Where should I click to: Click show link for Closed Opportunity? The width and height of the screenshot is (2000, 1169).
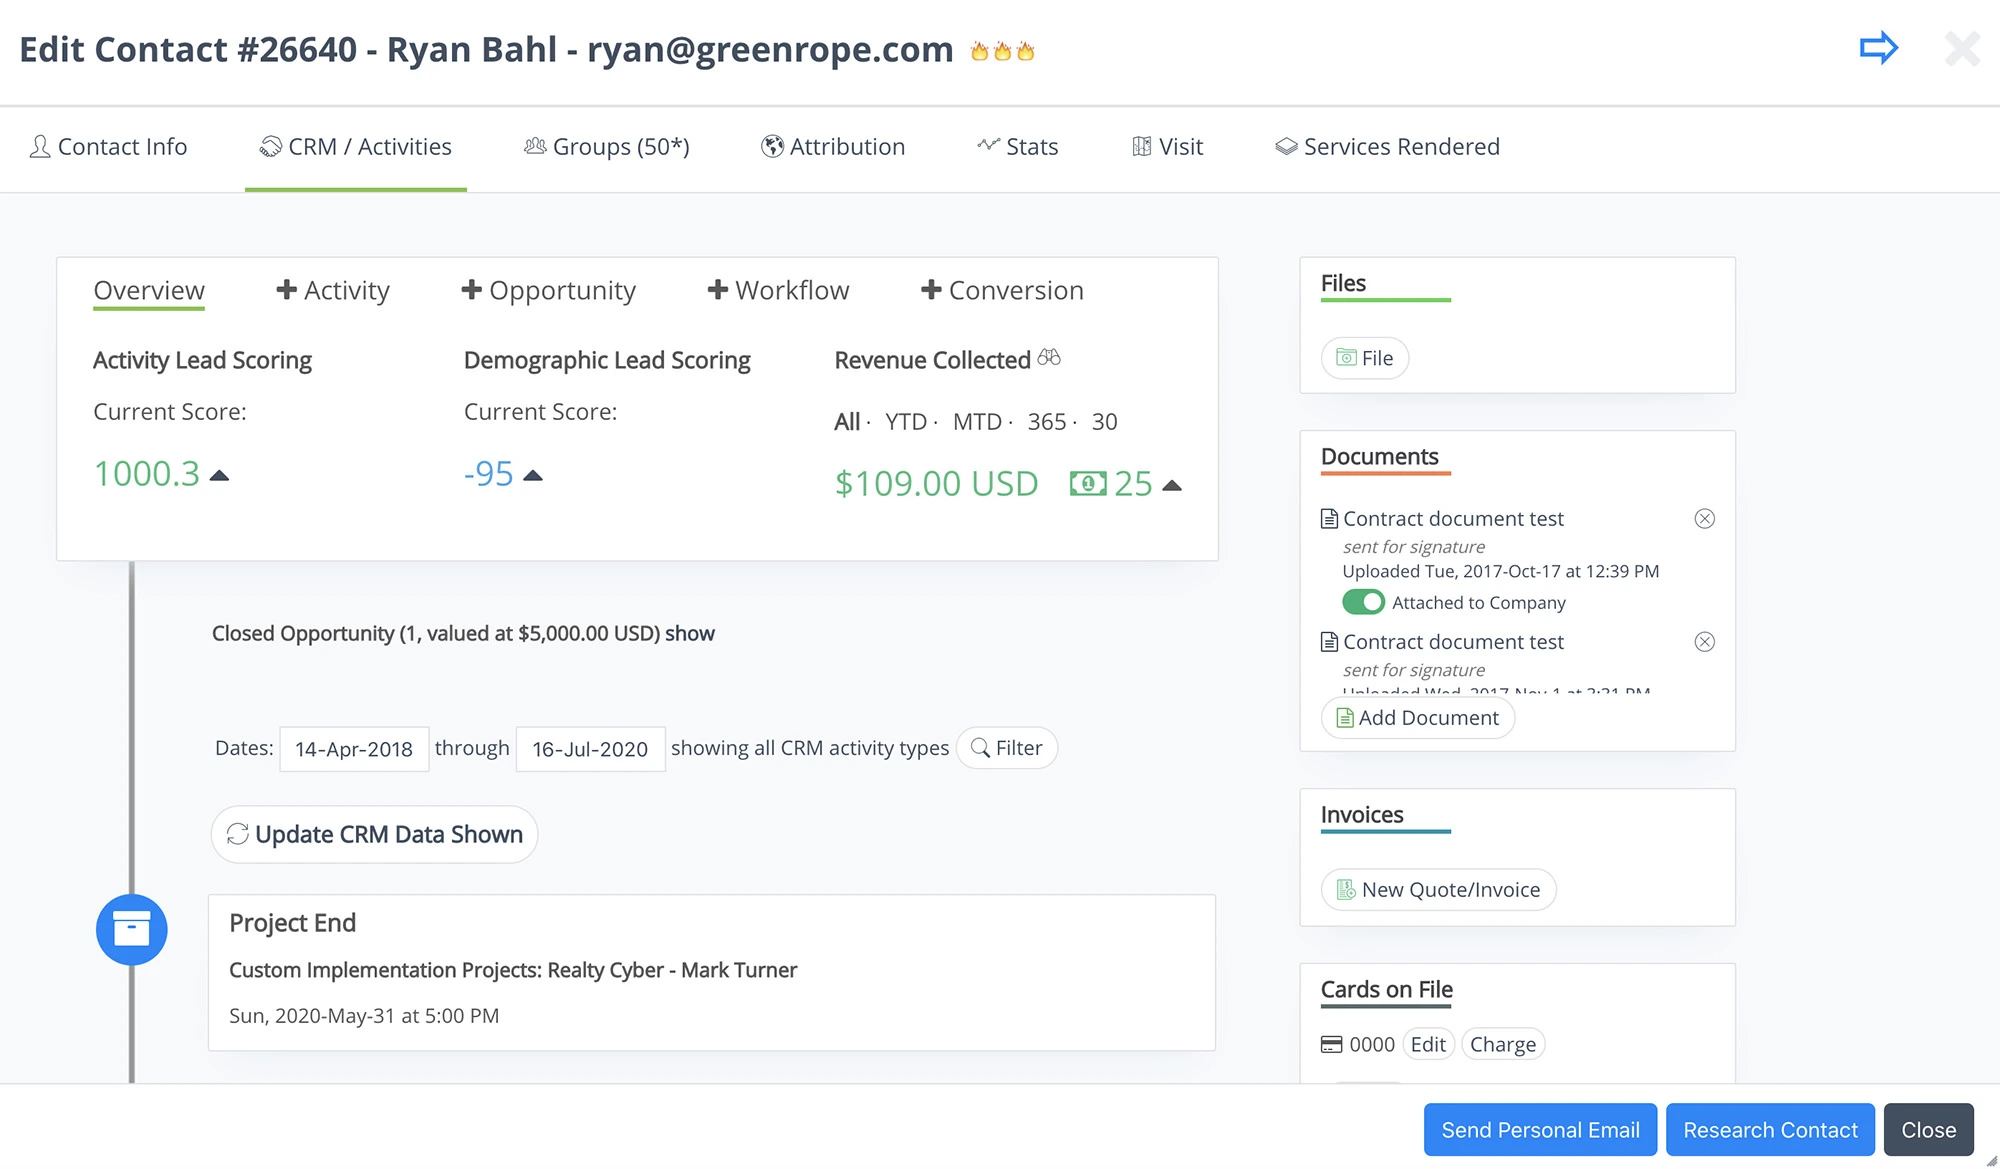pos(690,634)
